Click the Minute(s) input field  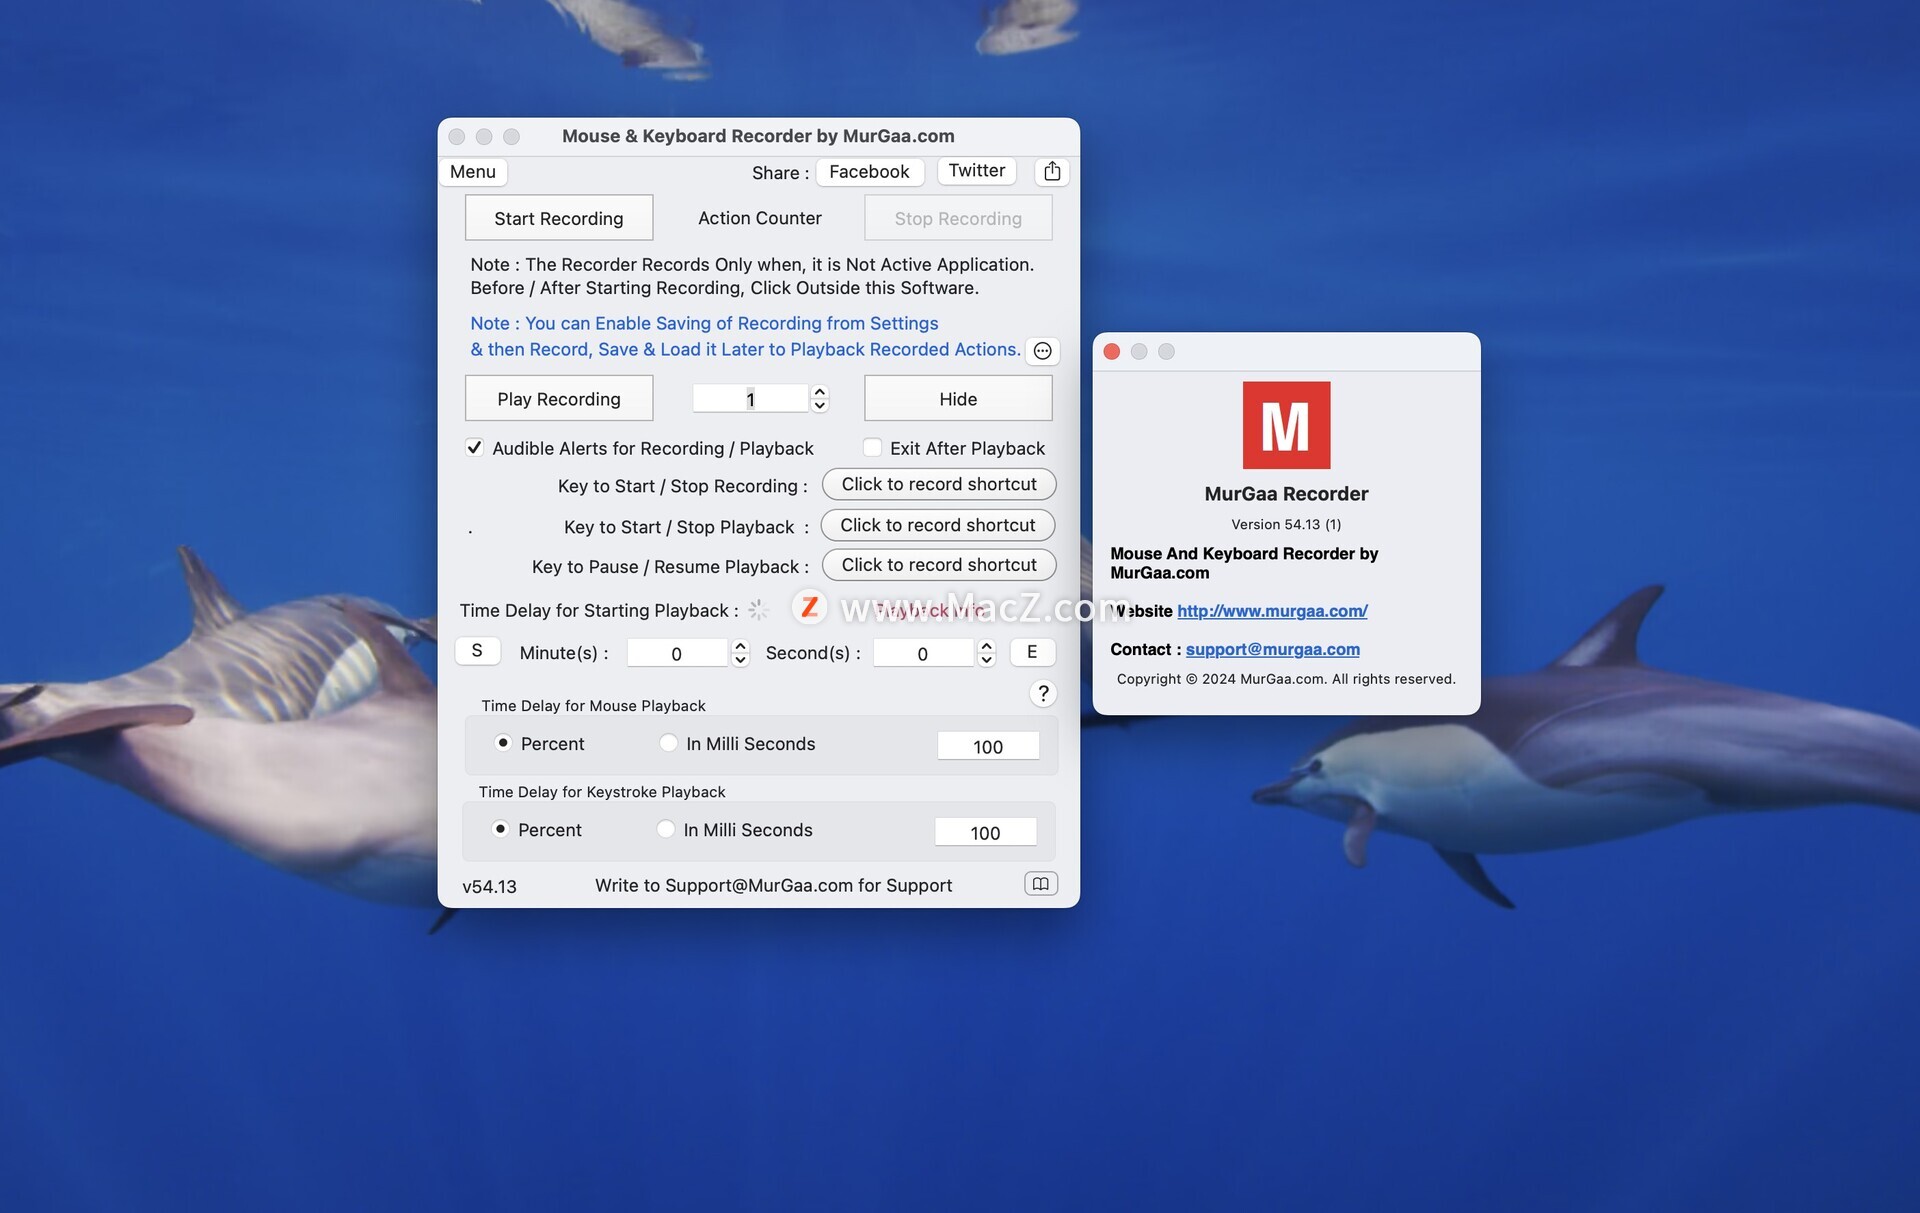point(677,653)
